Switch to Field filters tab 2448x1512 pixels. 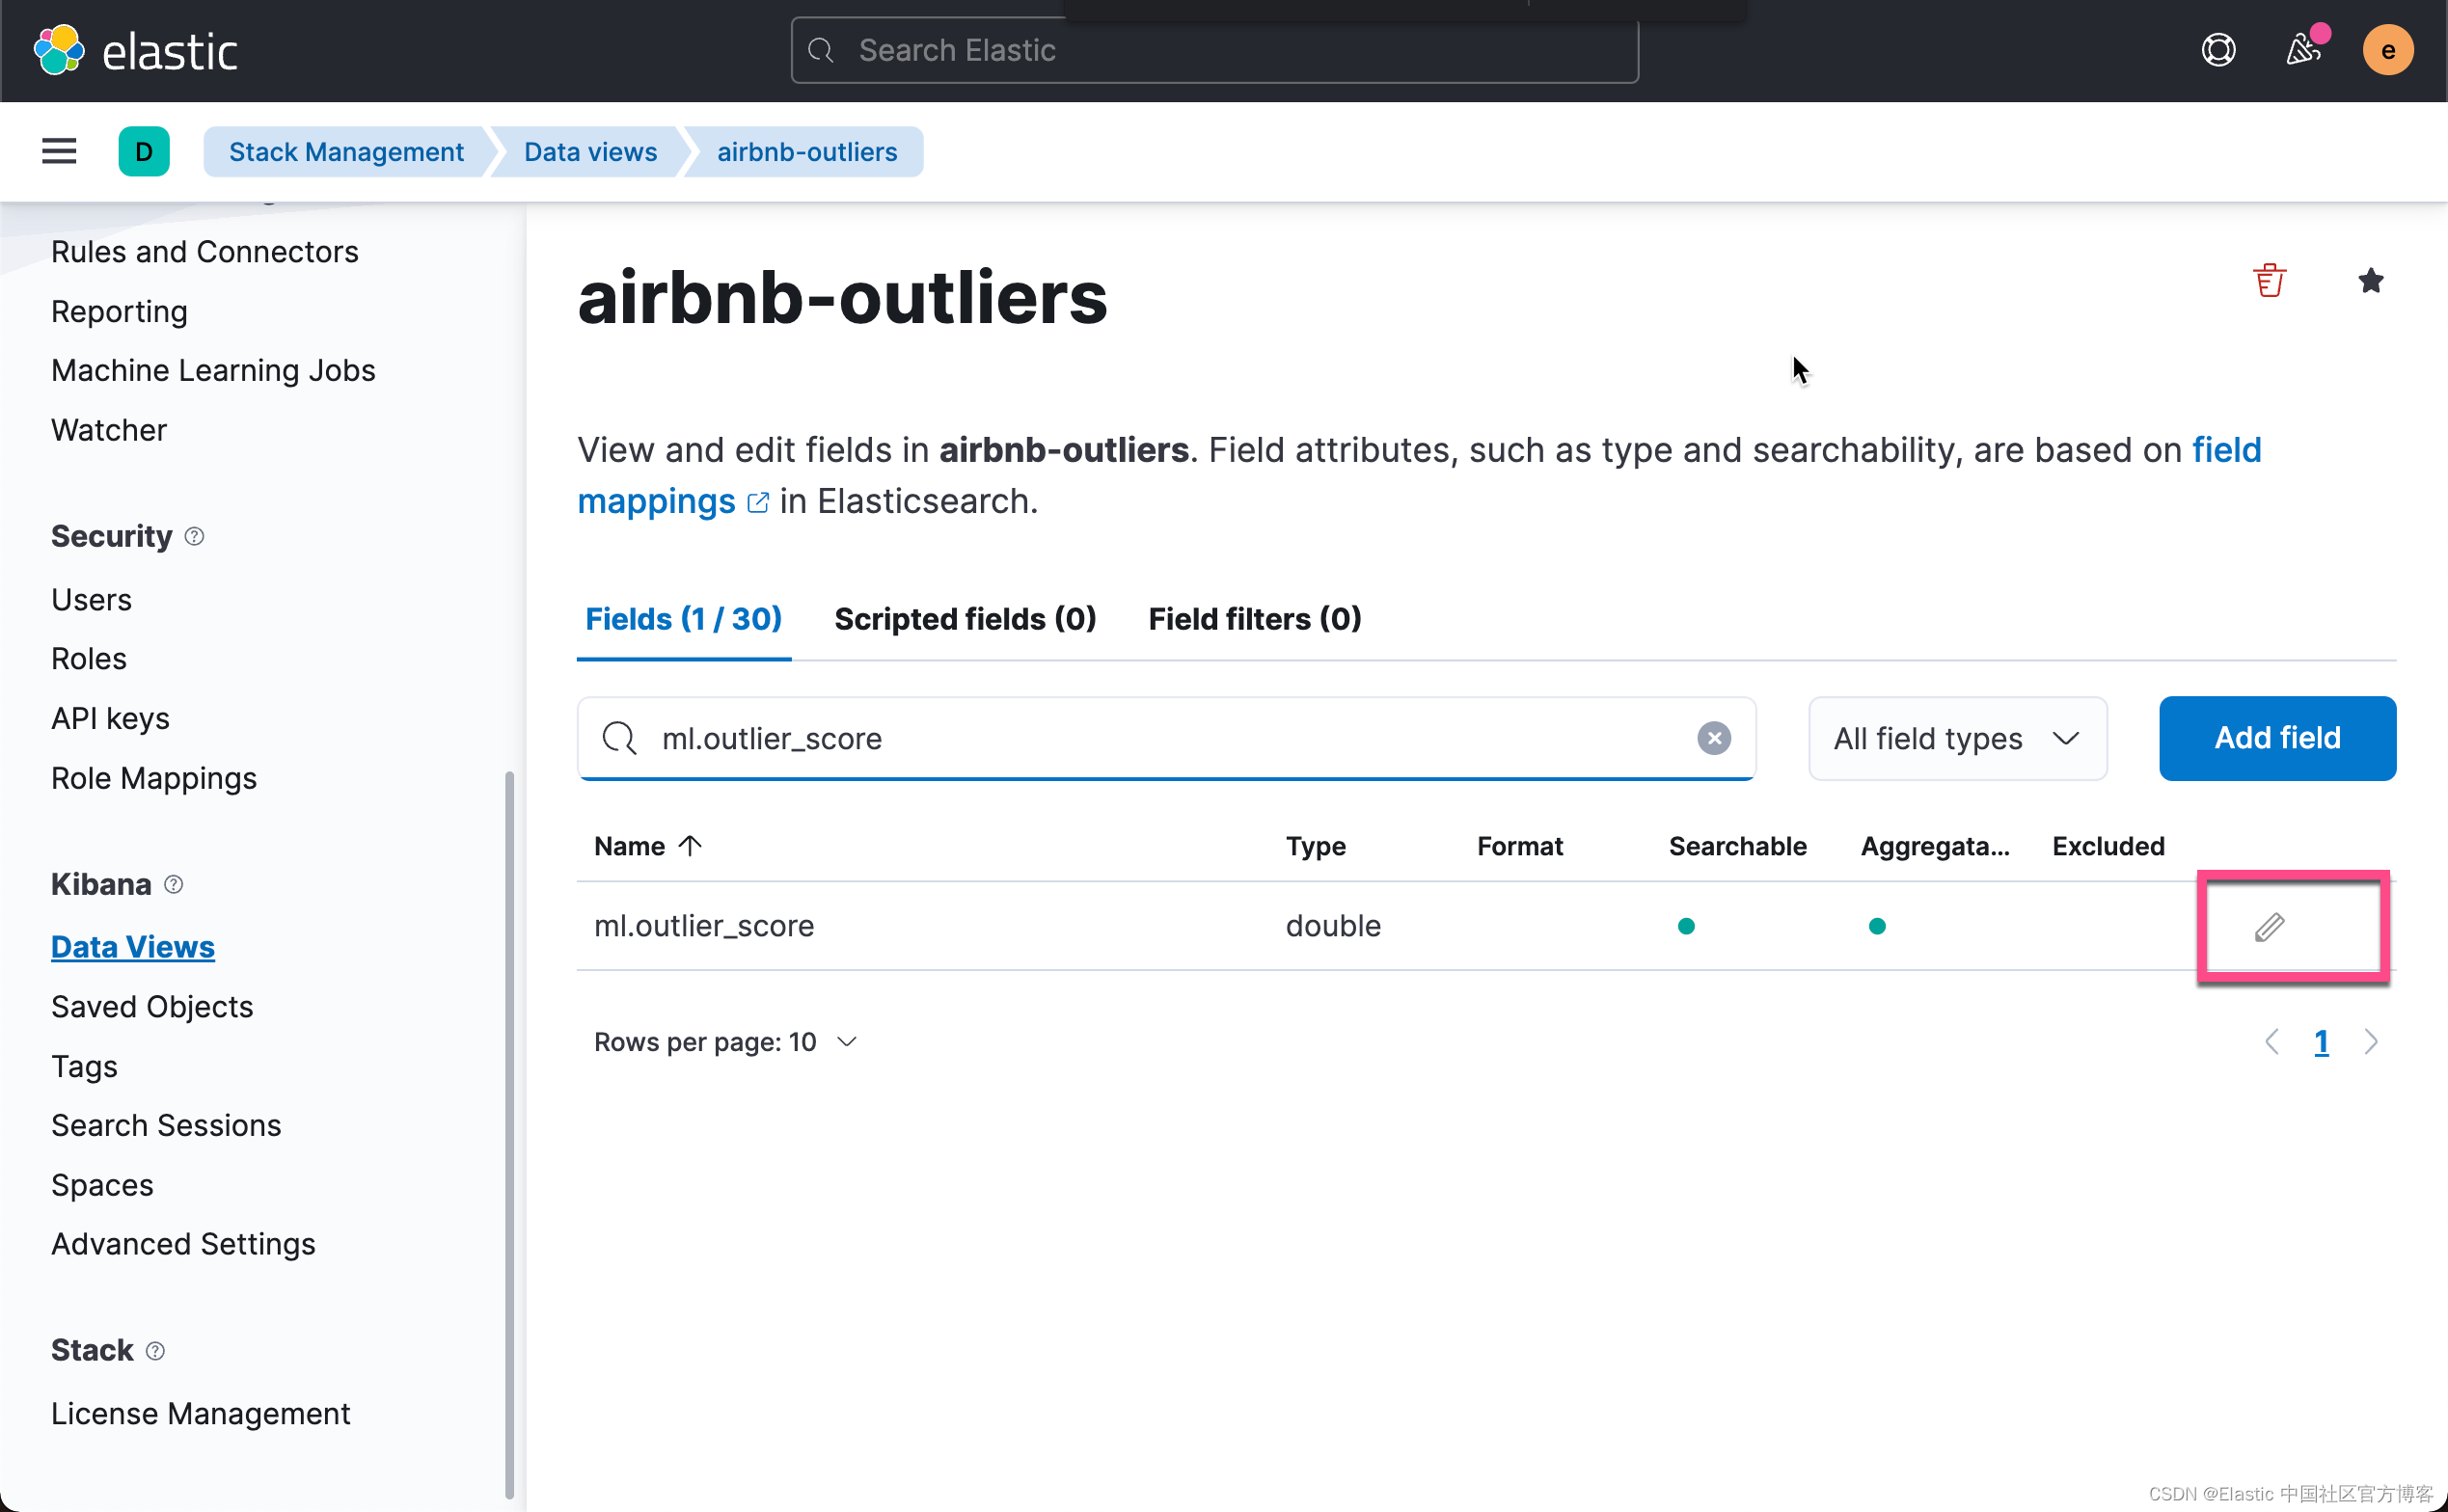pos(1254,619)
